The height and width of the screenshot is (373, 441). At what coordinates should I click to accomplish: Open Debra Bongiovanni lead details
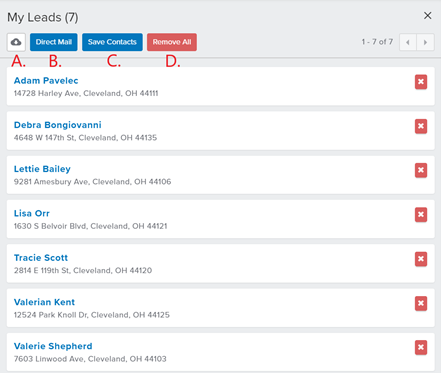[x=58, y=125]
